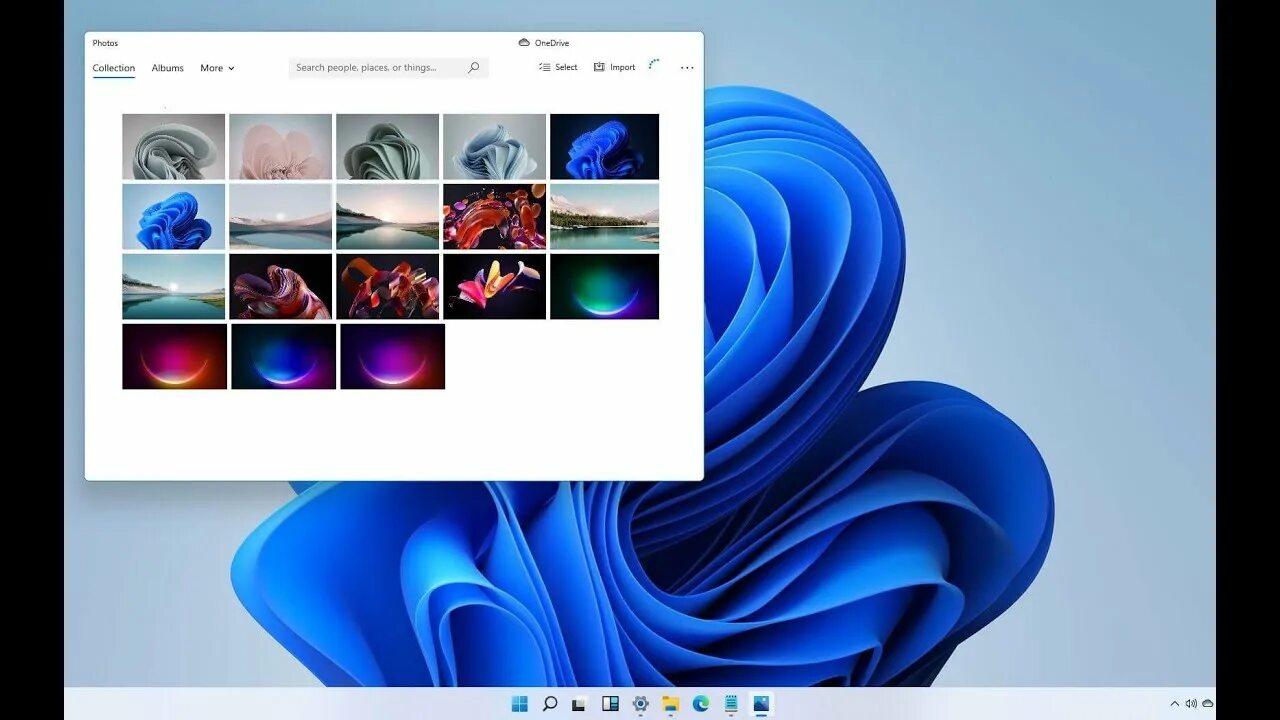Click the volume icon in system tray
1280x720 pixels.
click(x=1190, y=704)
